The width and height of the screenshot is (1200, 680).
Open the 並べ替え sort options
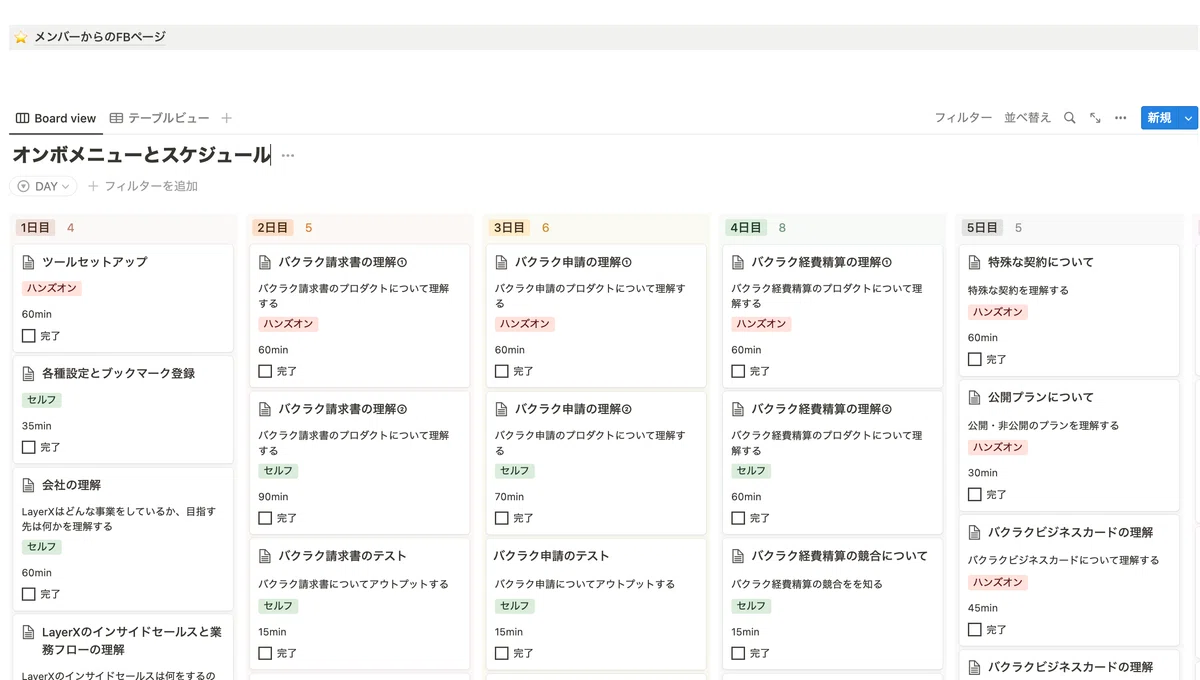(x=1028, y=118)
